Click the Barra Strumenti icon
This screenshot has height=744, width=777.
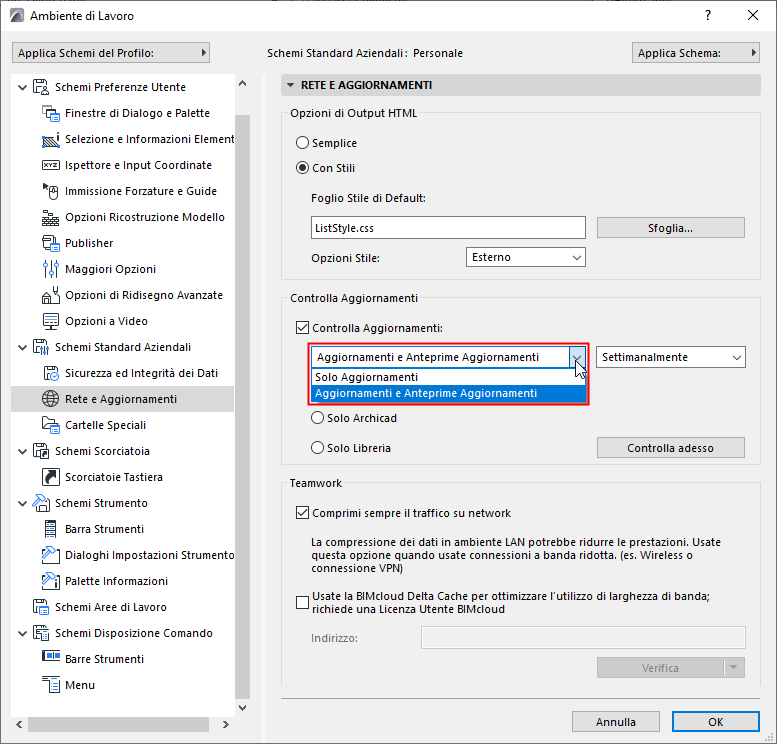(51, 529)
